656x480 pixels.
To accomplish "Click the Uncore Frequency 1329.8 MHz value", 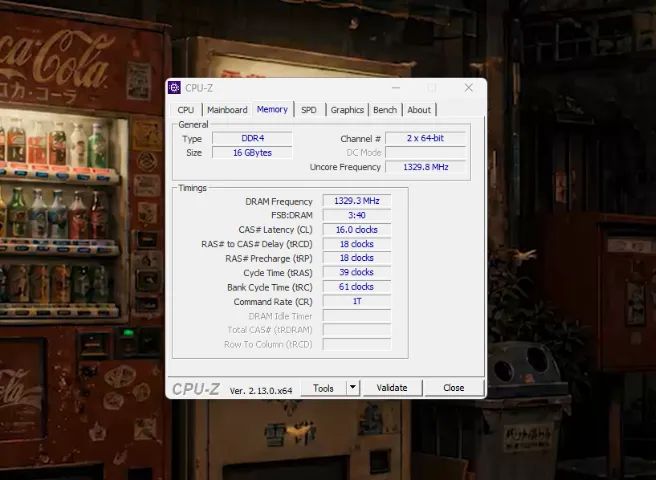I will pyautogui.click(x=425, y=167).
